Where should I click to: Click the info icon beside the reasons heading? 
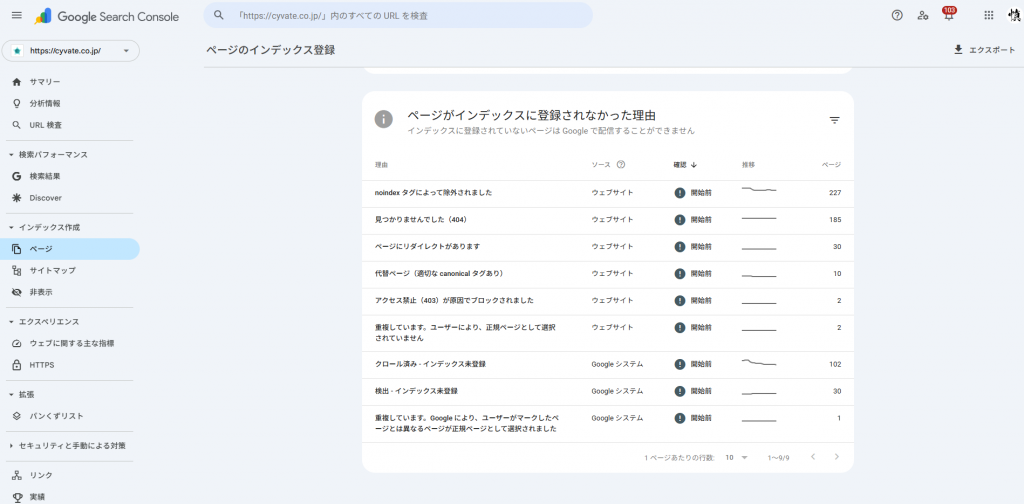pyautogui.click(x=383, y=119)
